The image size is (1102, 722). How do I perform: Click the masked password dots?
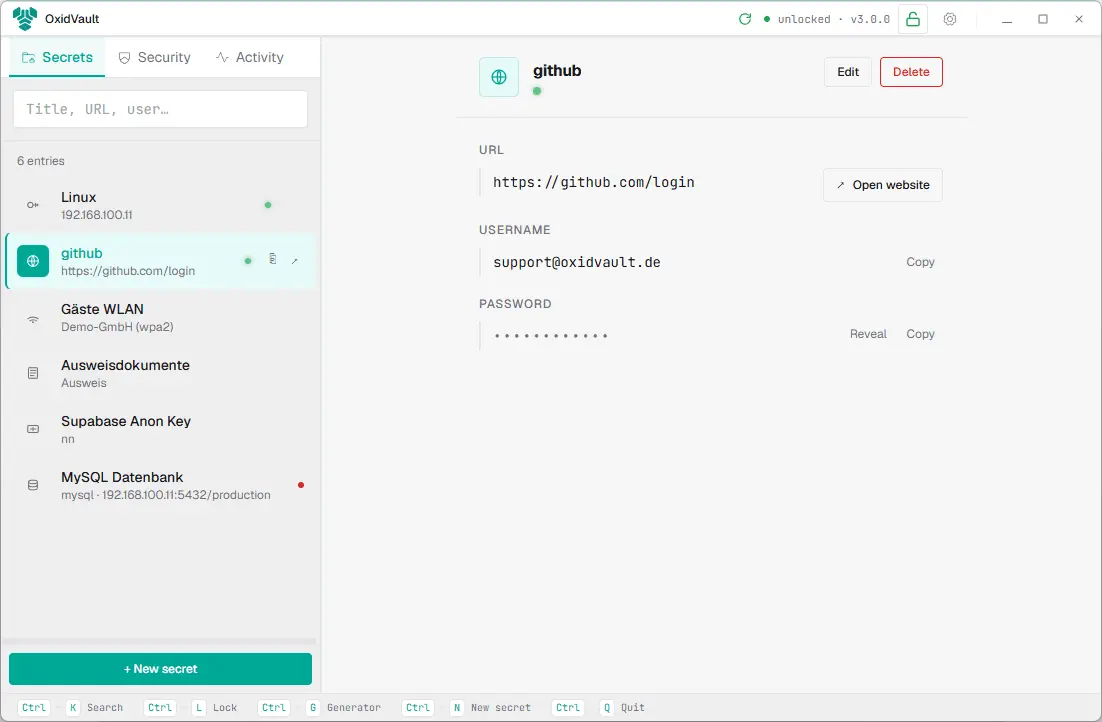coord(551,336)
